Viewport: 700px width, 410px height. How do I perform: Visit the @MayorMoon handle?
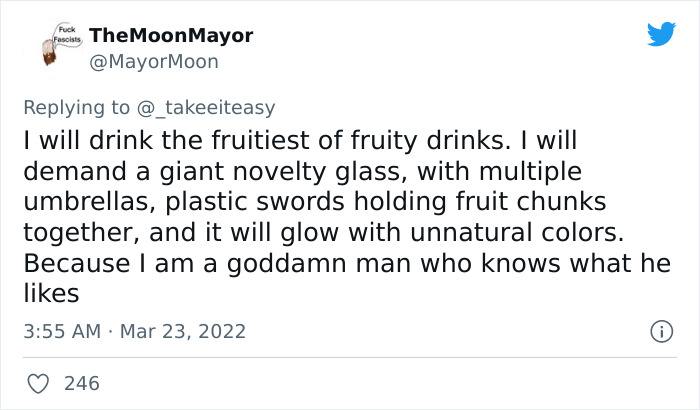pyautogui.click(x=154, y=61)
